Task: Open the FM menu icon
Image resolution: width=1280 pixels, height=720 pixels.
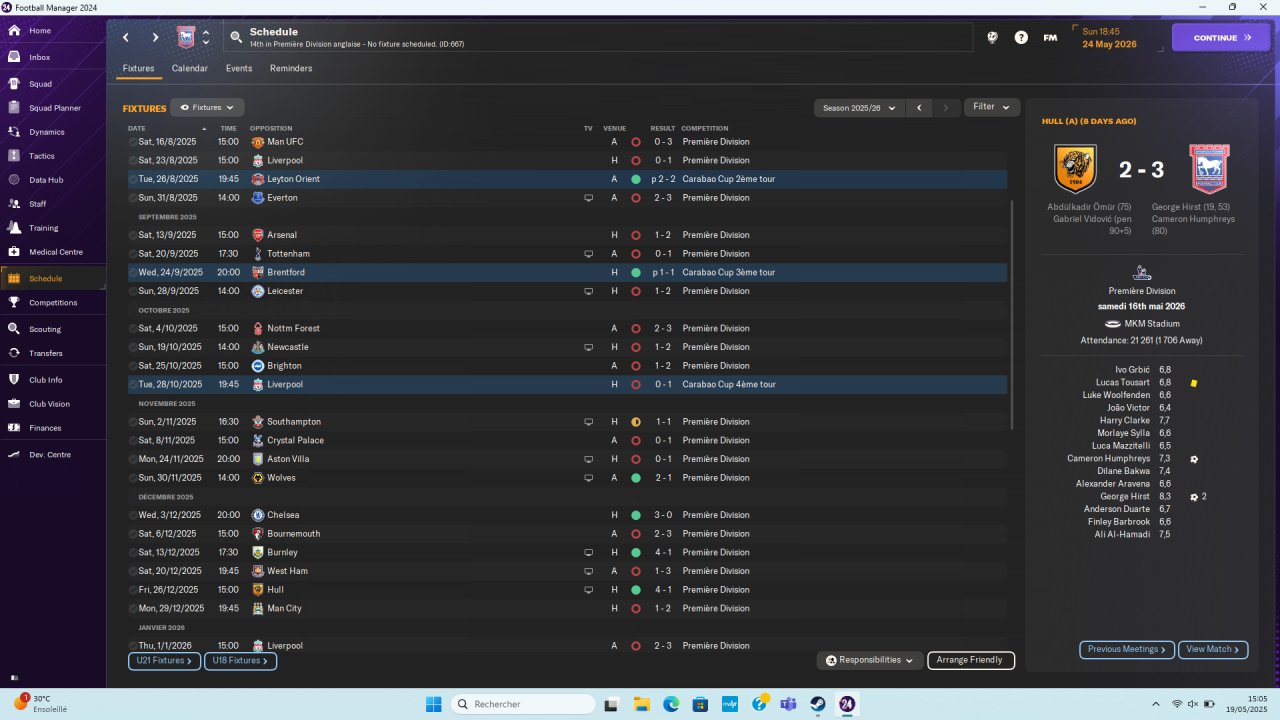Action: pyautogui.click(x=1050, y=38)
